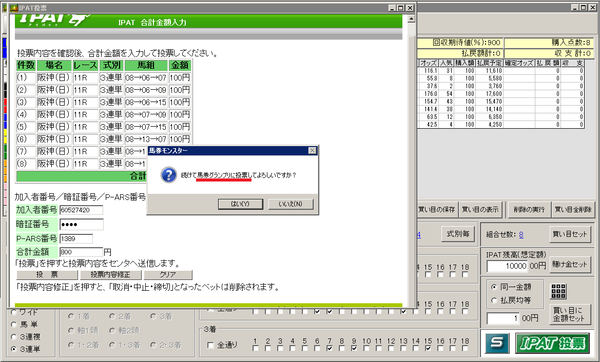The width and height of the screenshot is (600, 362).
Task: Click the IPAT logo in header
Action: (x=54, y=20)
